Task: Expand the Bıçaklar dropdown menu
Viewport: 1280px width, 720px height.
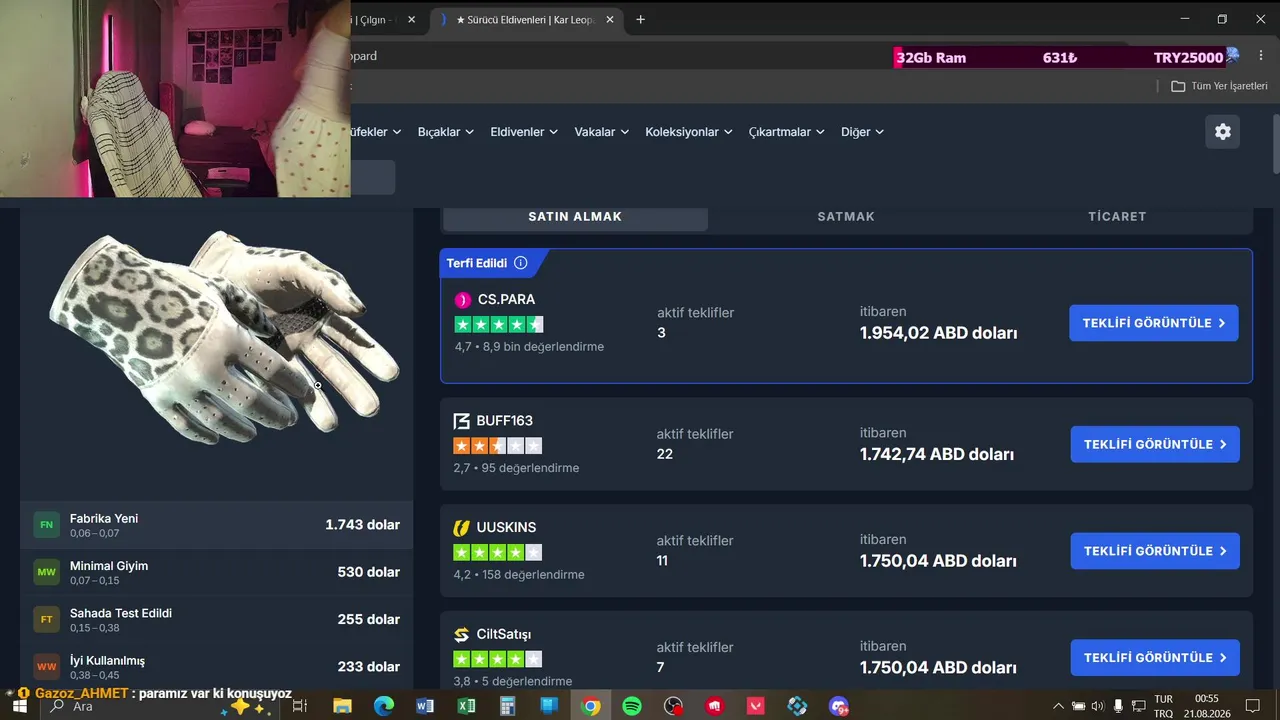Action: tap(445, 132)
